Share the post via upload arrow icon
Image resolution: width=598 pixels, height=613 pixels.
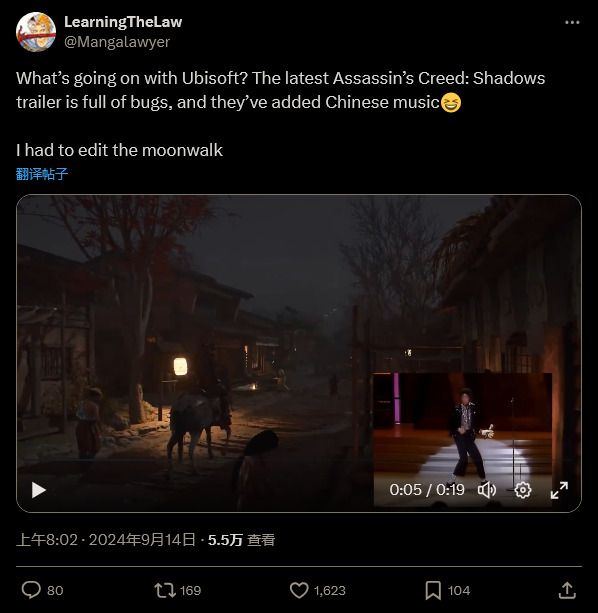[567, 590]
